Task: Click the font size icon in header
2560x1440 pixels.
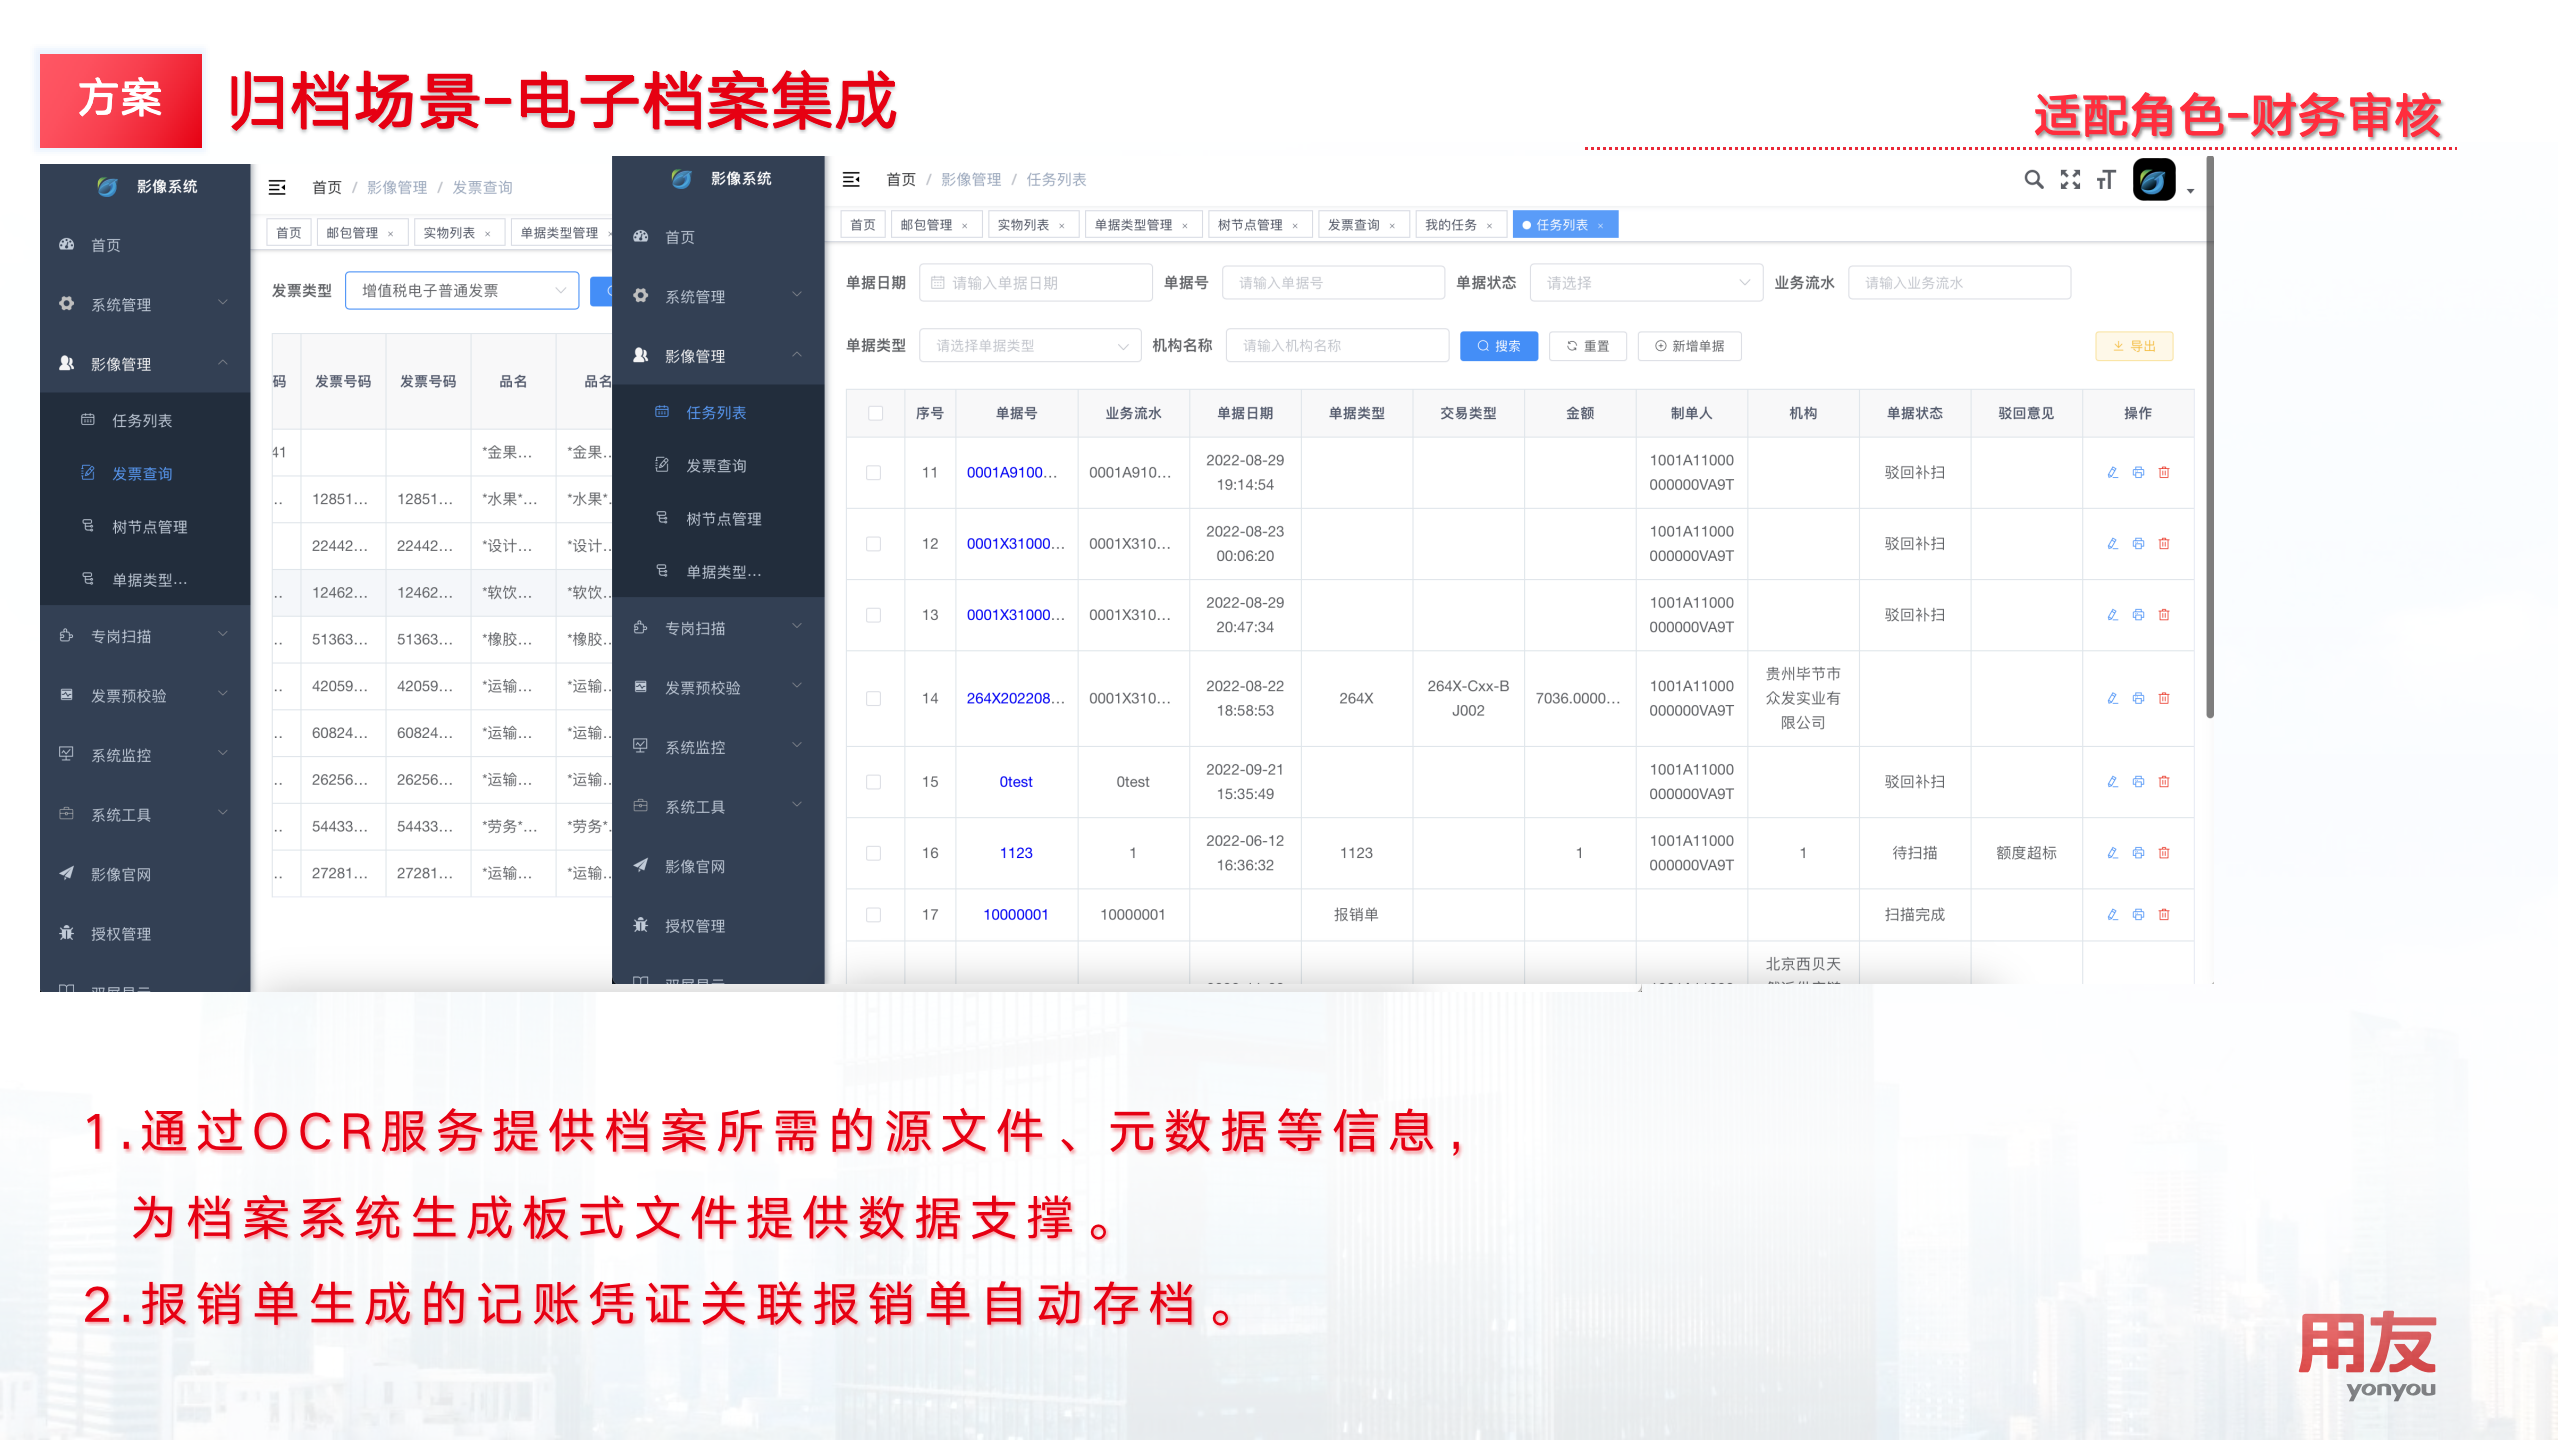Action: [x=2106, y=180]
